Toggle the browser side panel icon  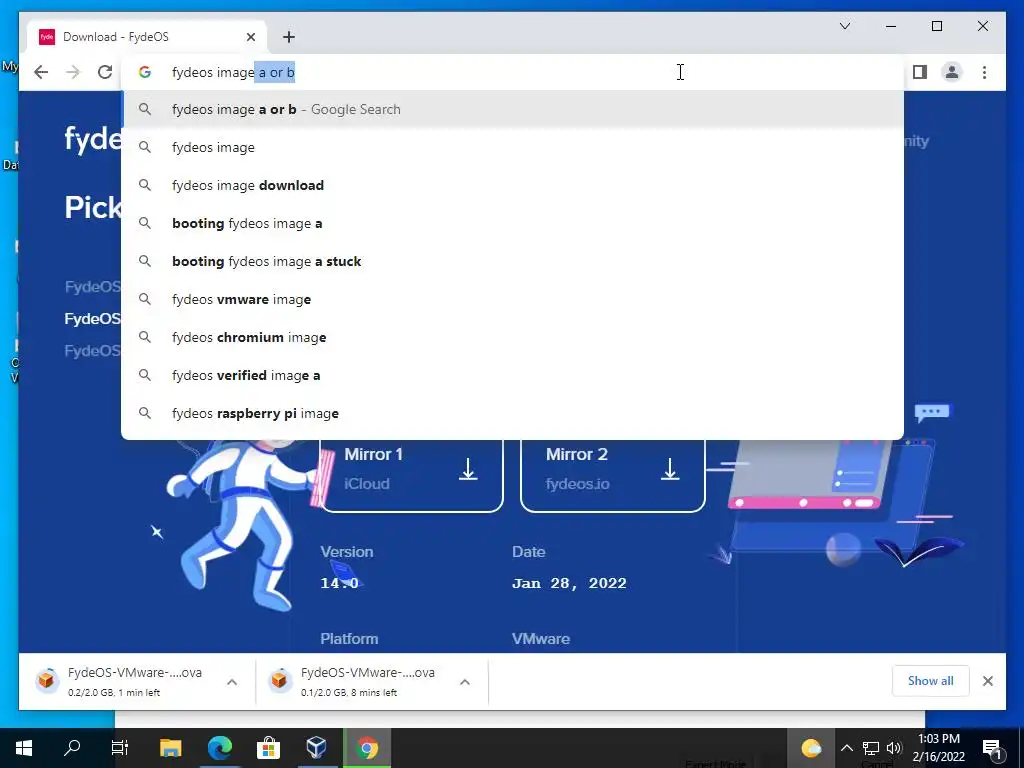click(920, 72)
